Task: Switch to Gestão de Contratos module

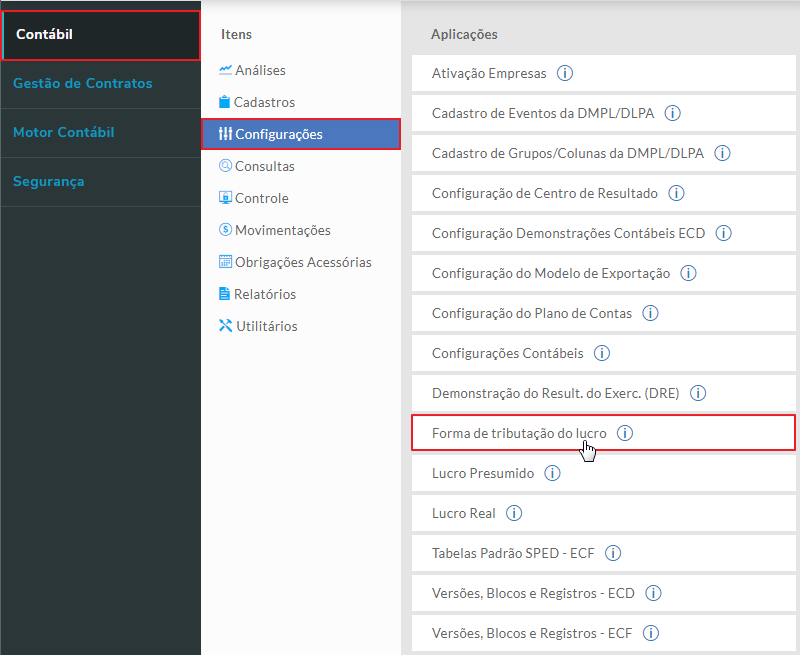Action: [x=83, y=83]
